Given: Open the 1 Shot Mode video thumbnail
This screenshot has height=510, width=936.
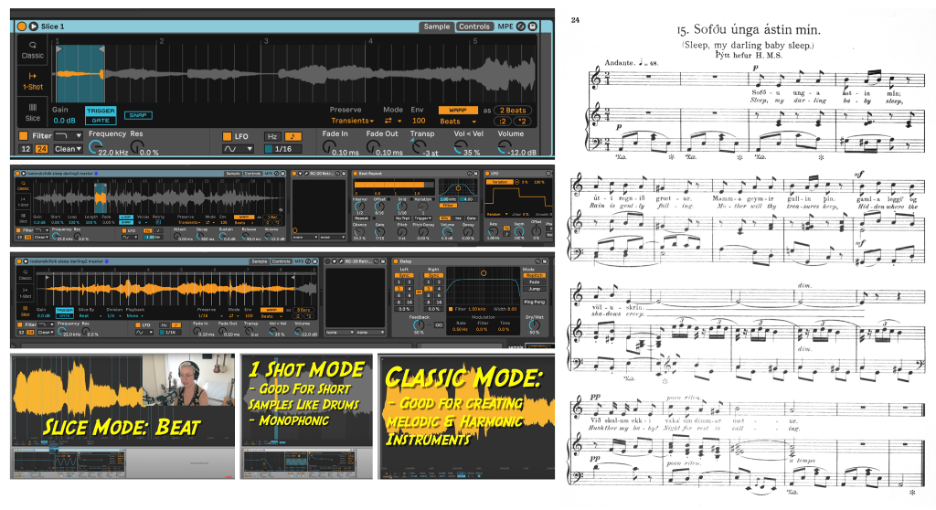Looking at the screenshot, I should [x=306, y=416].
